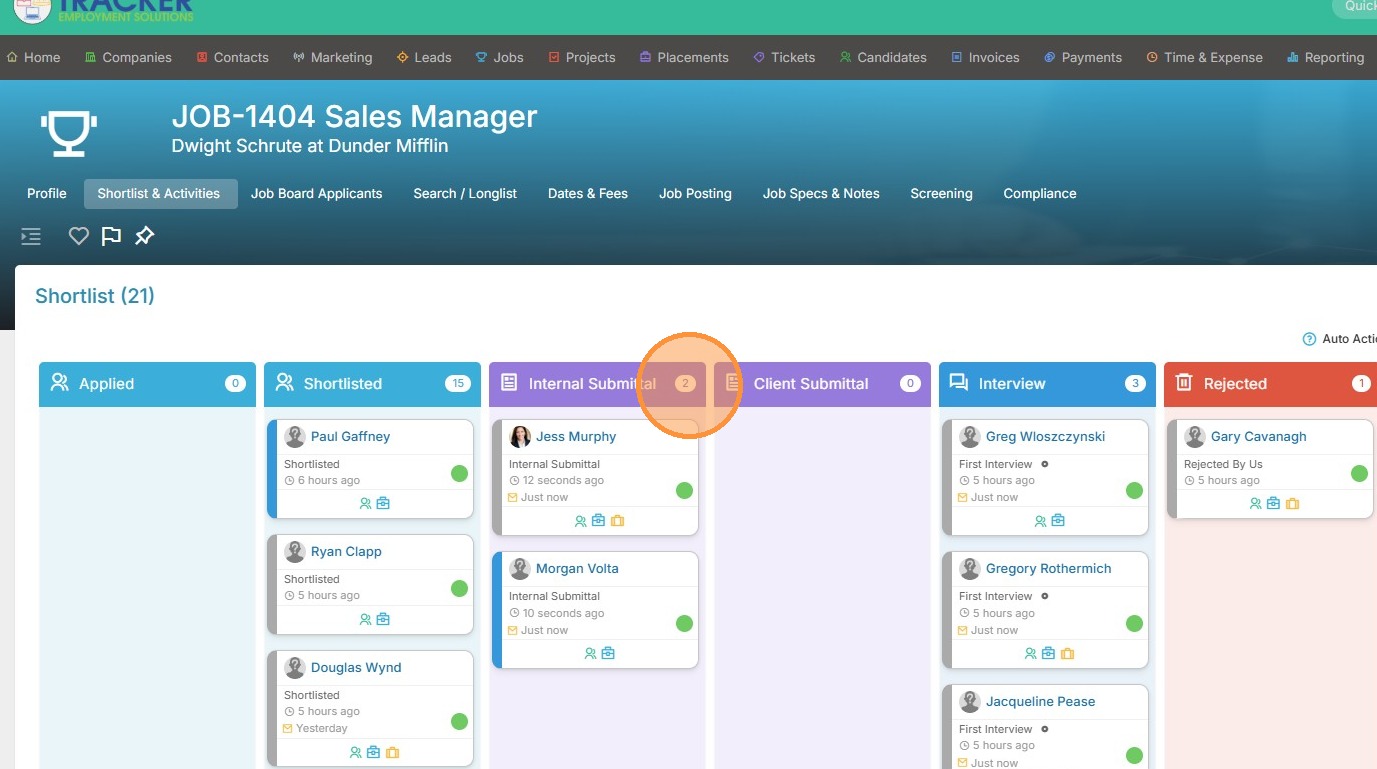Click the Client Submittal column header
Image resolution: width=1377 pixels, height=769 pixels.
tap(822, 384)
